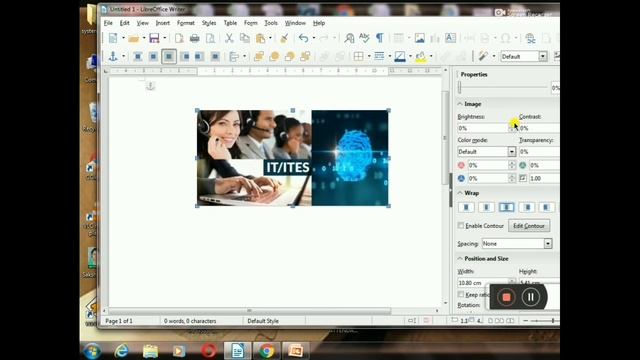
Task: Click the Back One icon
Action: [x=290, y=56]
